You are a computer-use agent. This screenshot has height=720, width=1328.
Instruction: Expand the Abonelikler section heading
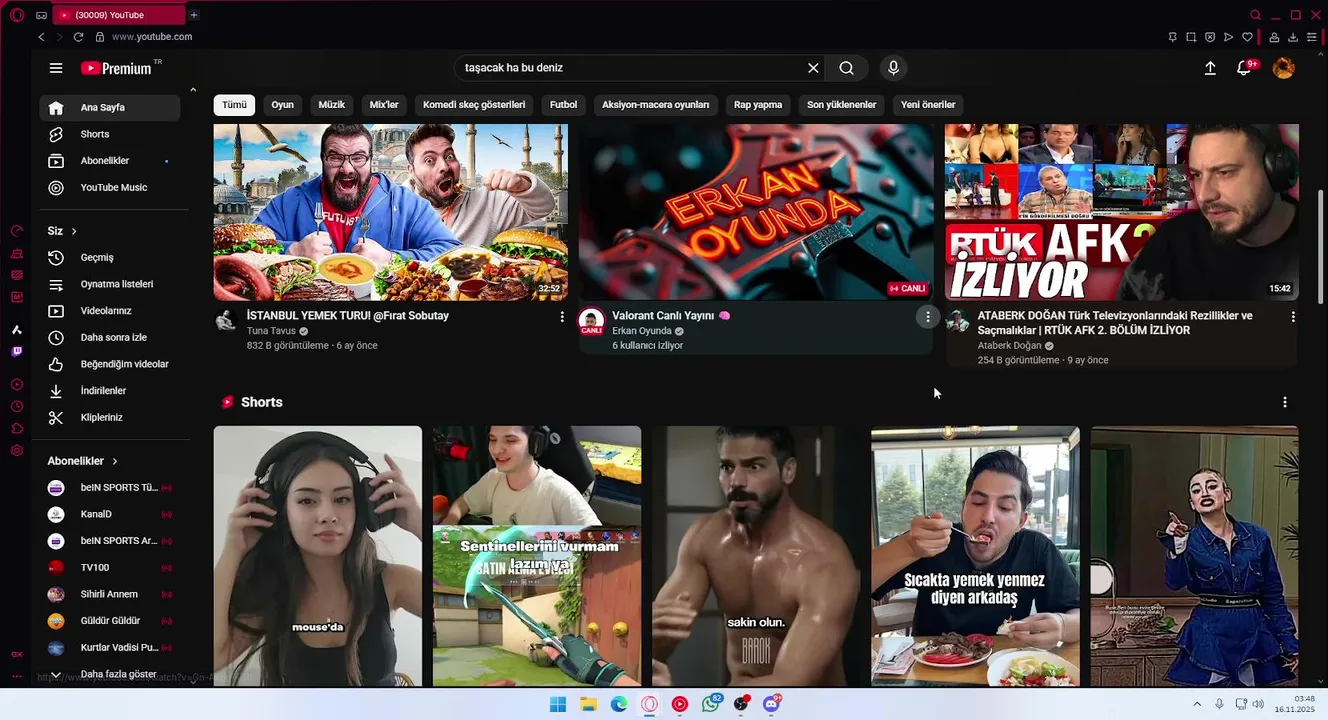[x=83, y=461]
